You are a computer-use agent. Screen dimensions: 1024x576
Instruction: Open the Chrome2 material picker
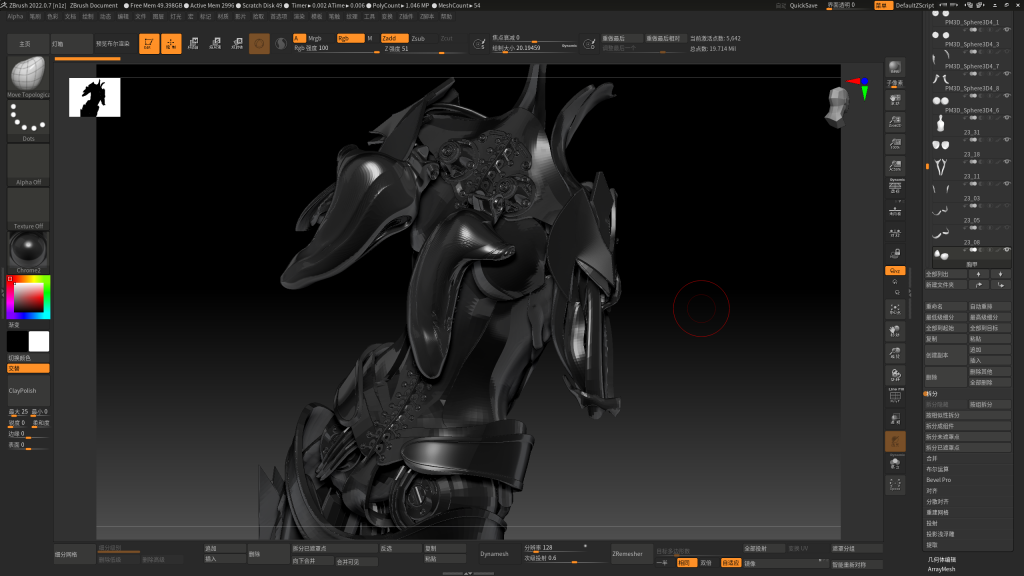point(28,250)
